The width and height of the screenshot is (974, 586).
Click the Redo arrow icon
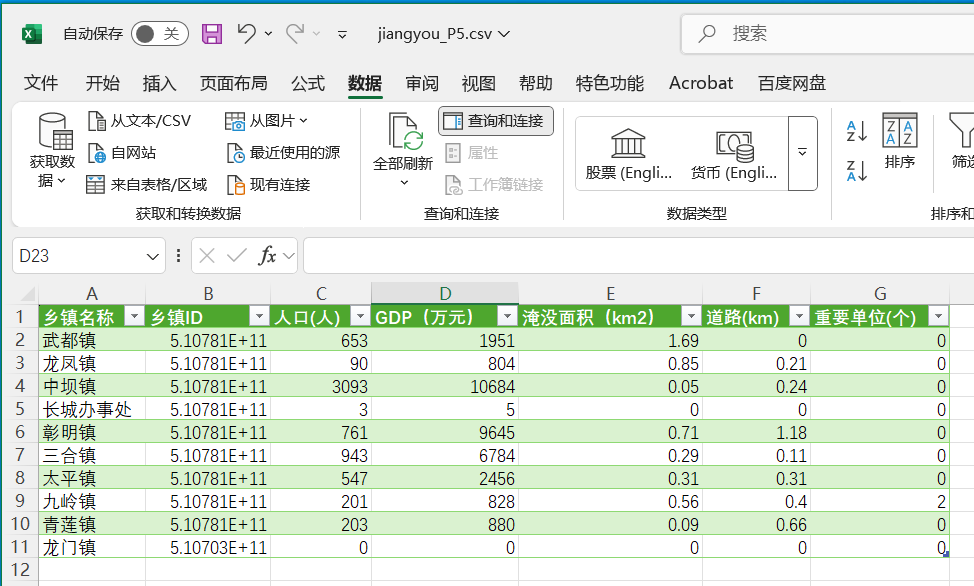click(x=294, y=33)
